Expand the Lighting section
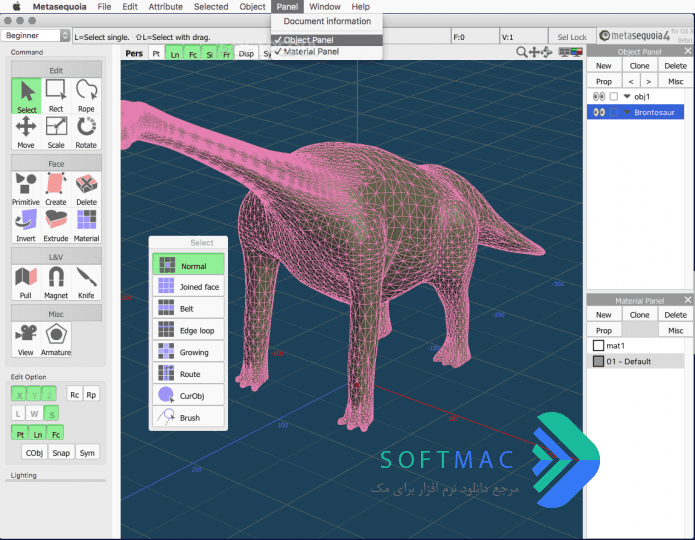The height and width of the screenshot is (540, 695). click(x=23, y=475)
